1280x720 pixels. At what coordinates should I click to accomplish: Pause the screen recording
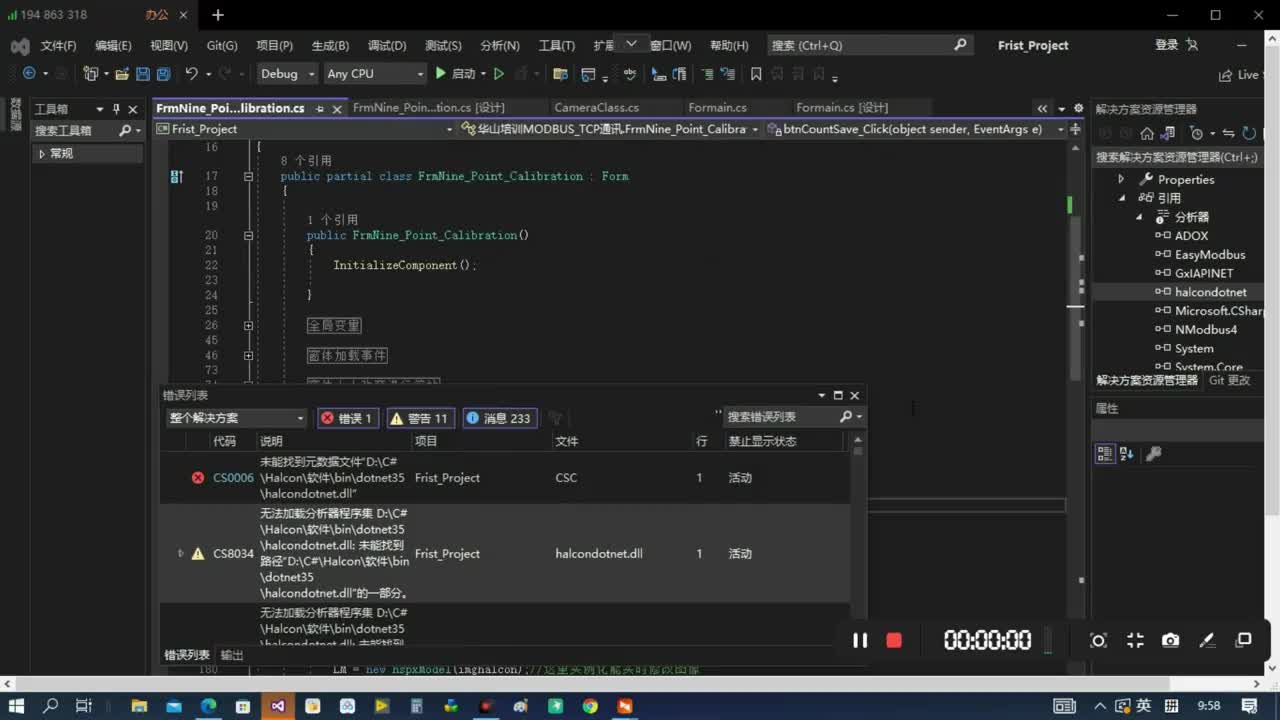coord(860,640)
